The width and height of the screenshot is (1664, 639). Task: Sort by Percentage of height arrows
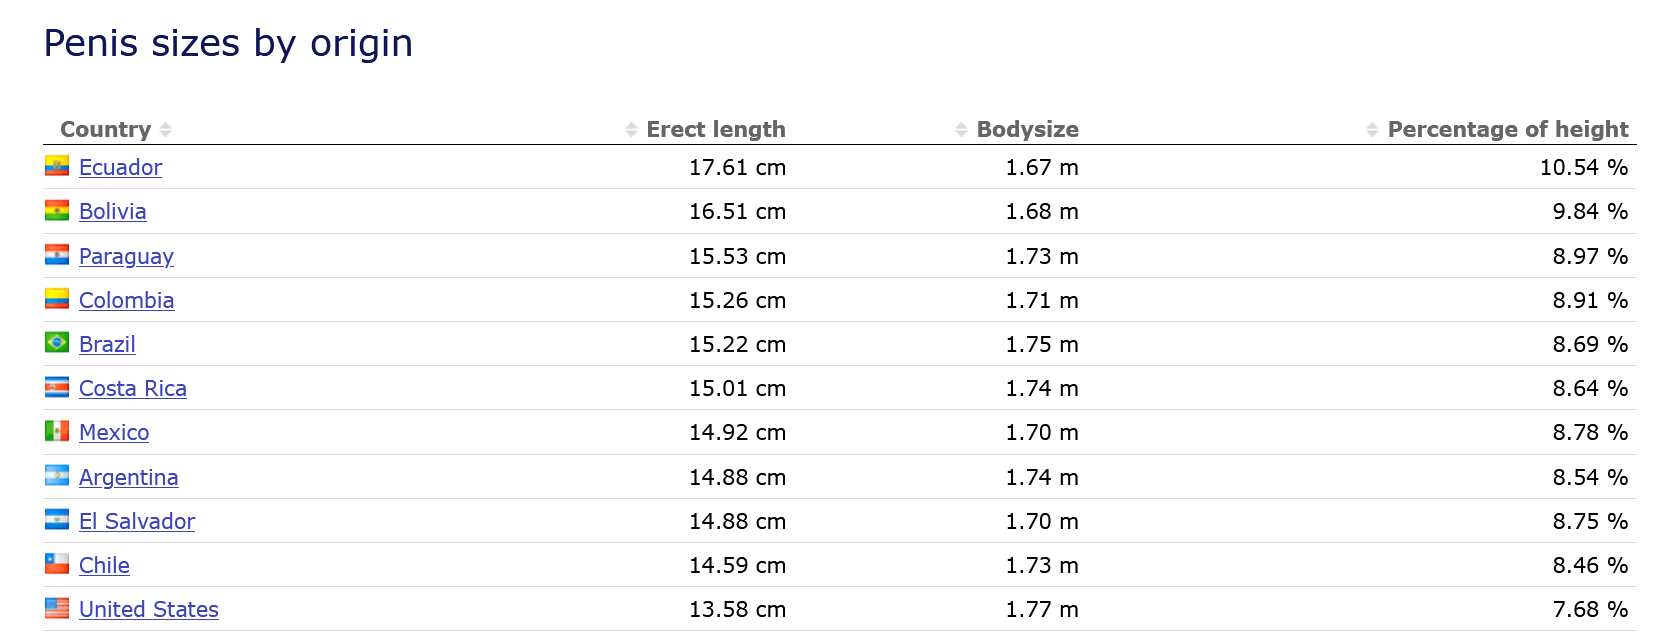[1372, 130]
